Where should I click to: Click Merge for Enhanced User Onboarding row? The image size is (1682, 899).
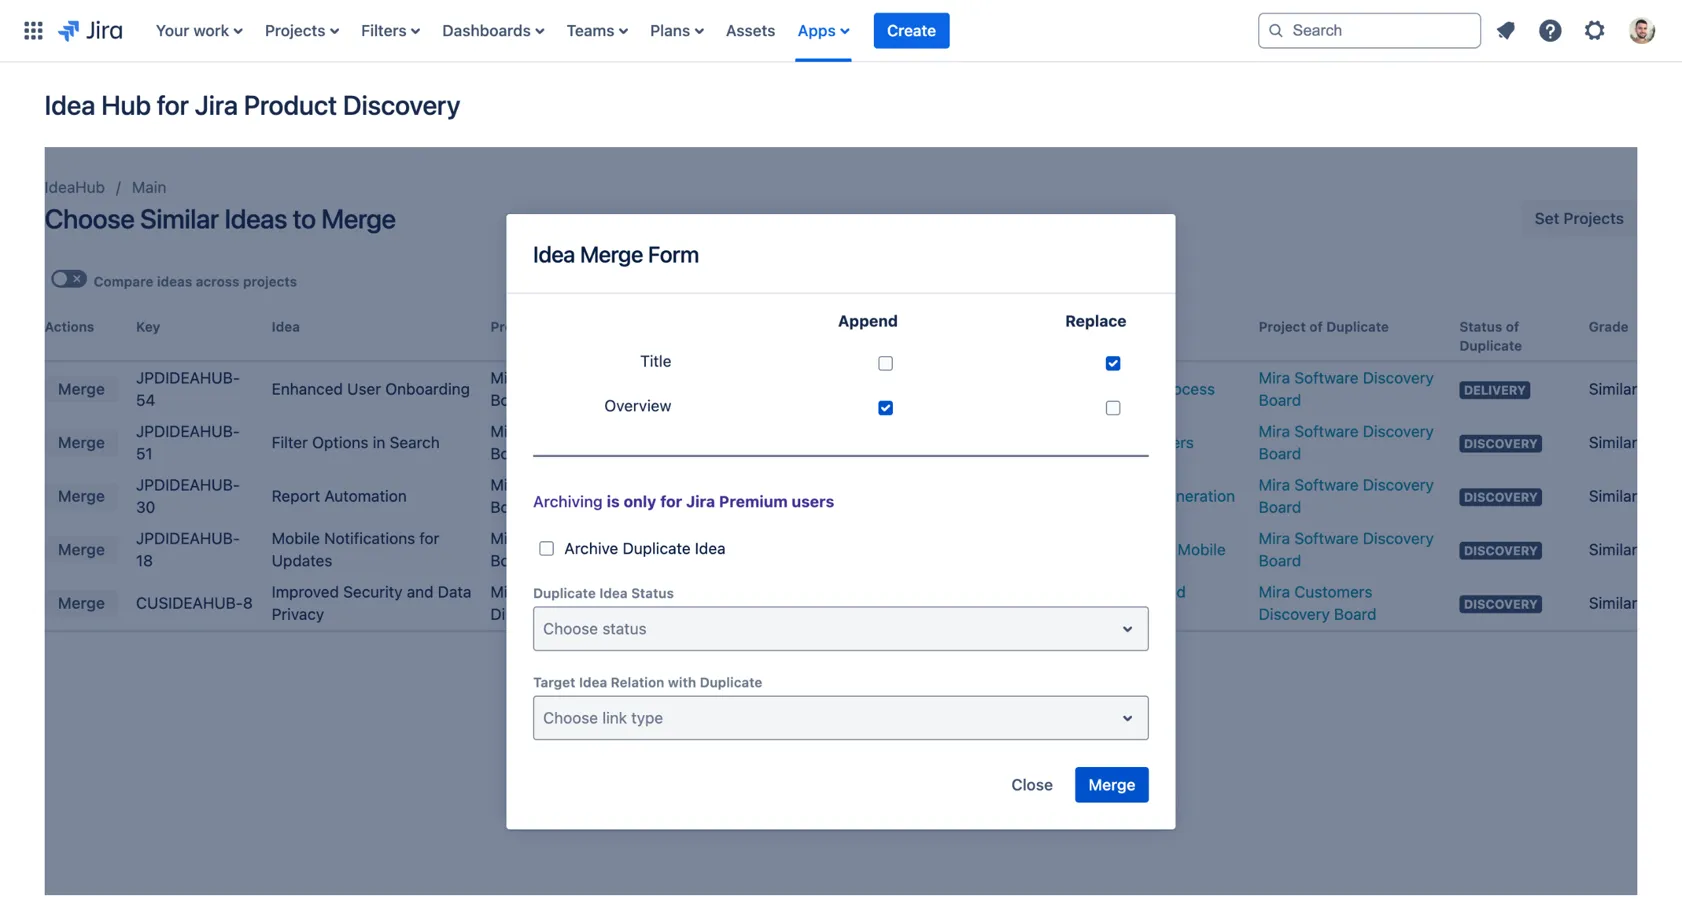coord(81,389)
